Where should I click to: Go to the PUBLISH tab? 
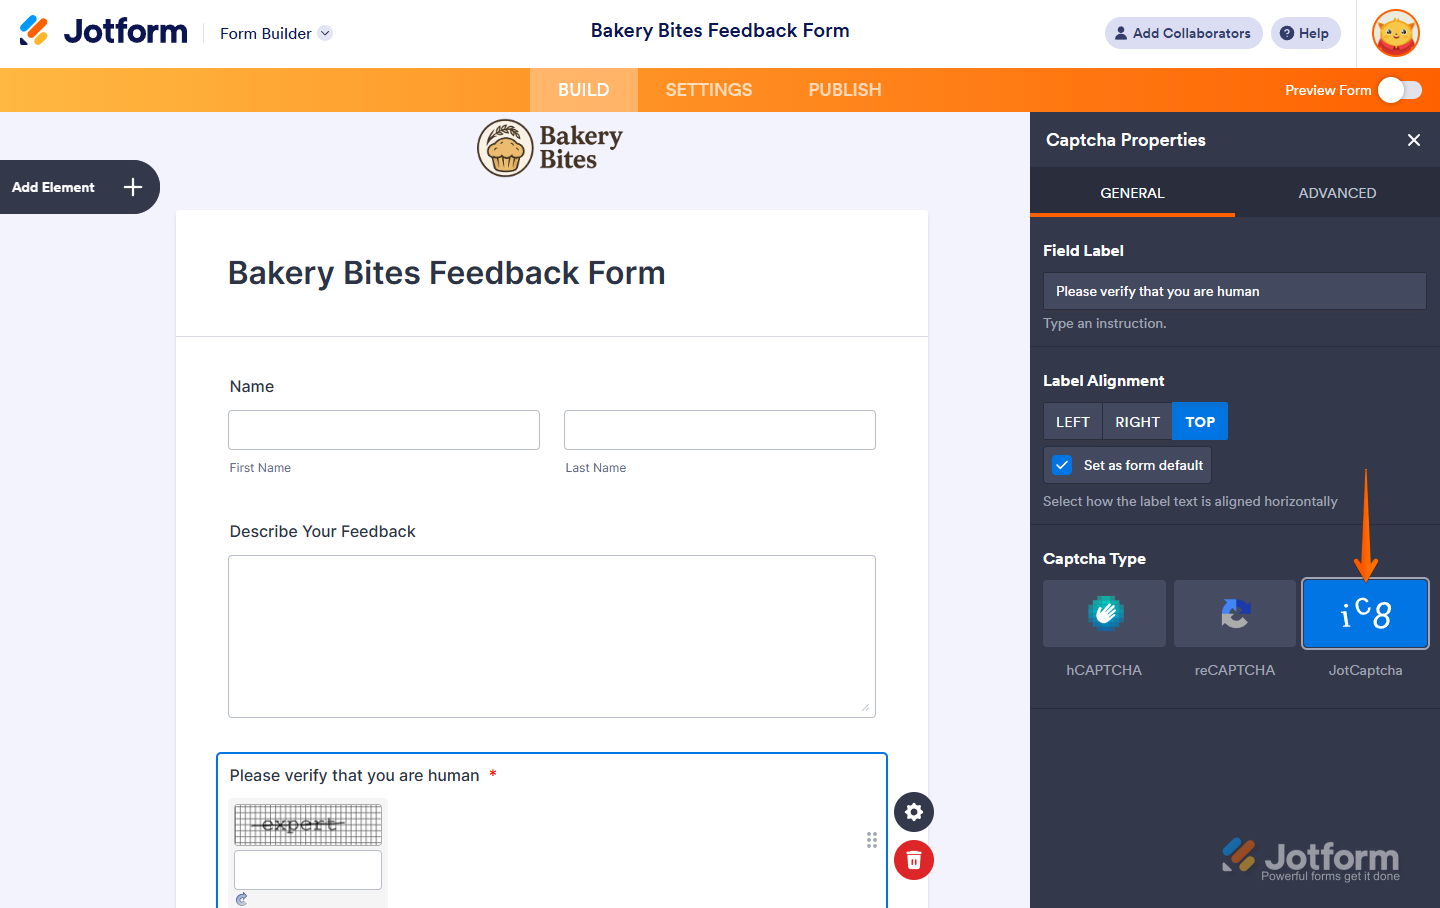tap(845, 90)
